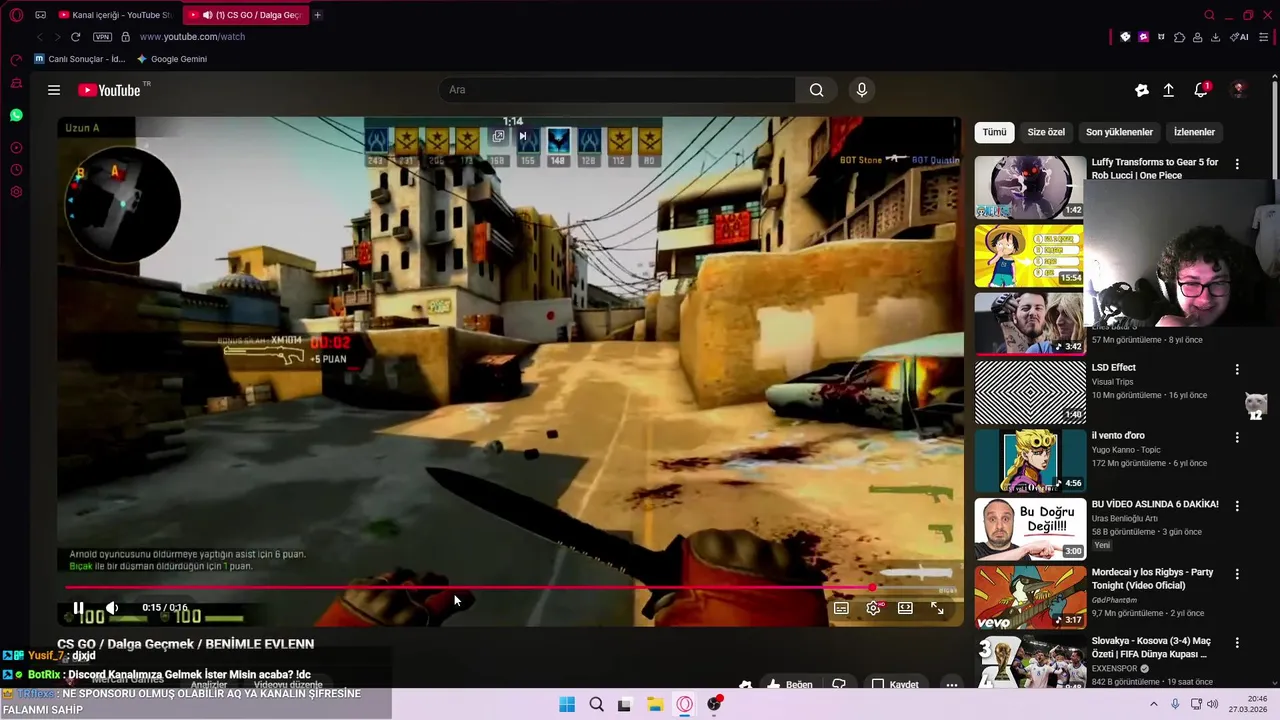Viewport: 1280px width, 720px height.
Task: Open the YouTube notifications bell
Action: click(1201, 90)
